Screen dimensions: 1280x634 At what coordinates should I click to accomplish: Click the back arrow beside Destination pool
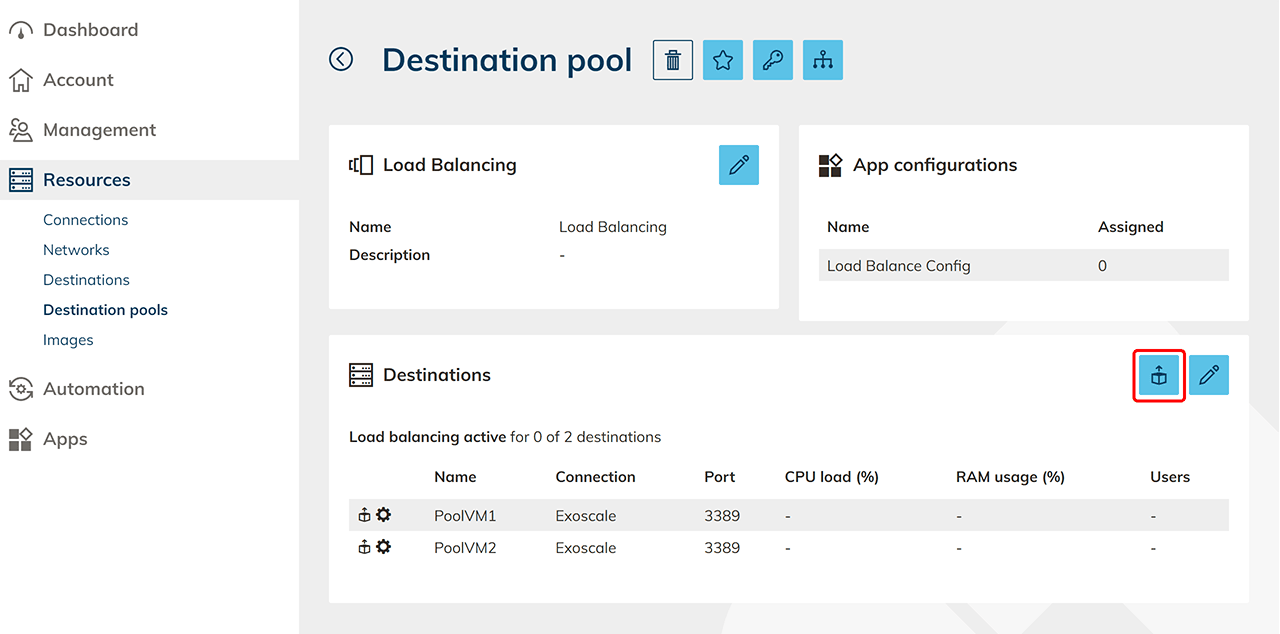click(x=341, y=60)
